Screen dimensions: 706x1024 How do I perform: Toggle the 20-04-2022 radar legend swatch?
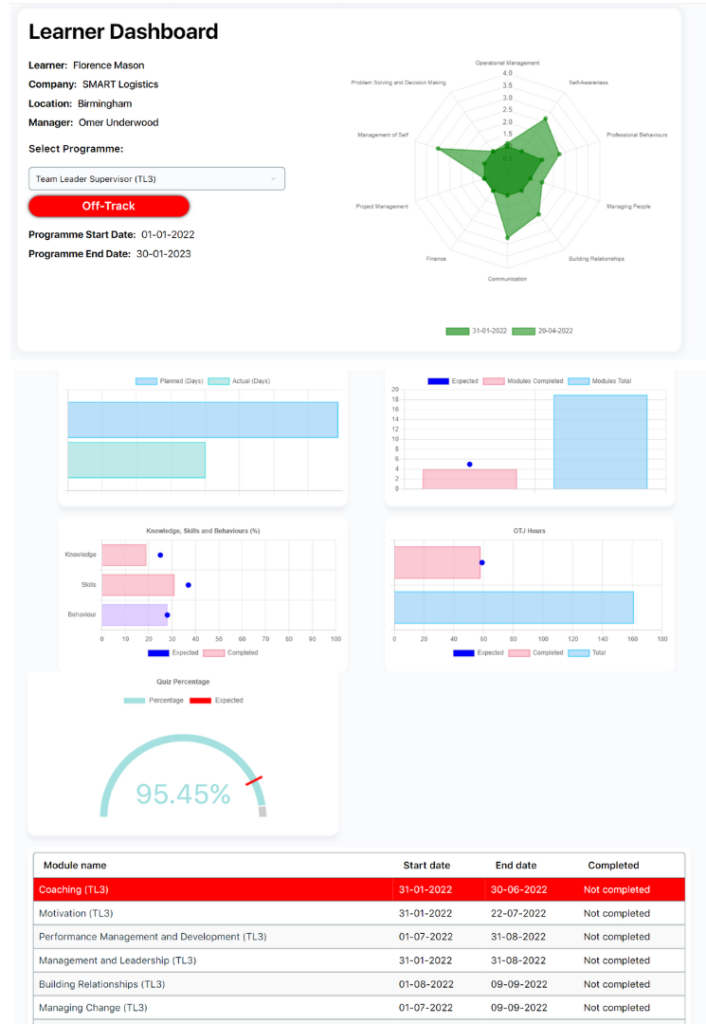[x=523, y=331]
